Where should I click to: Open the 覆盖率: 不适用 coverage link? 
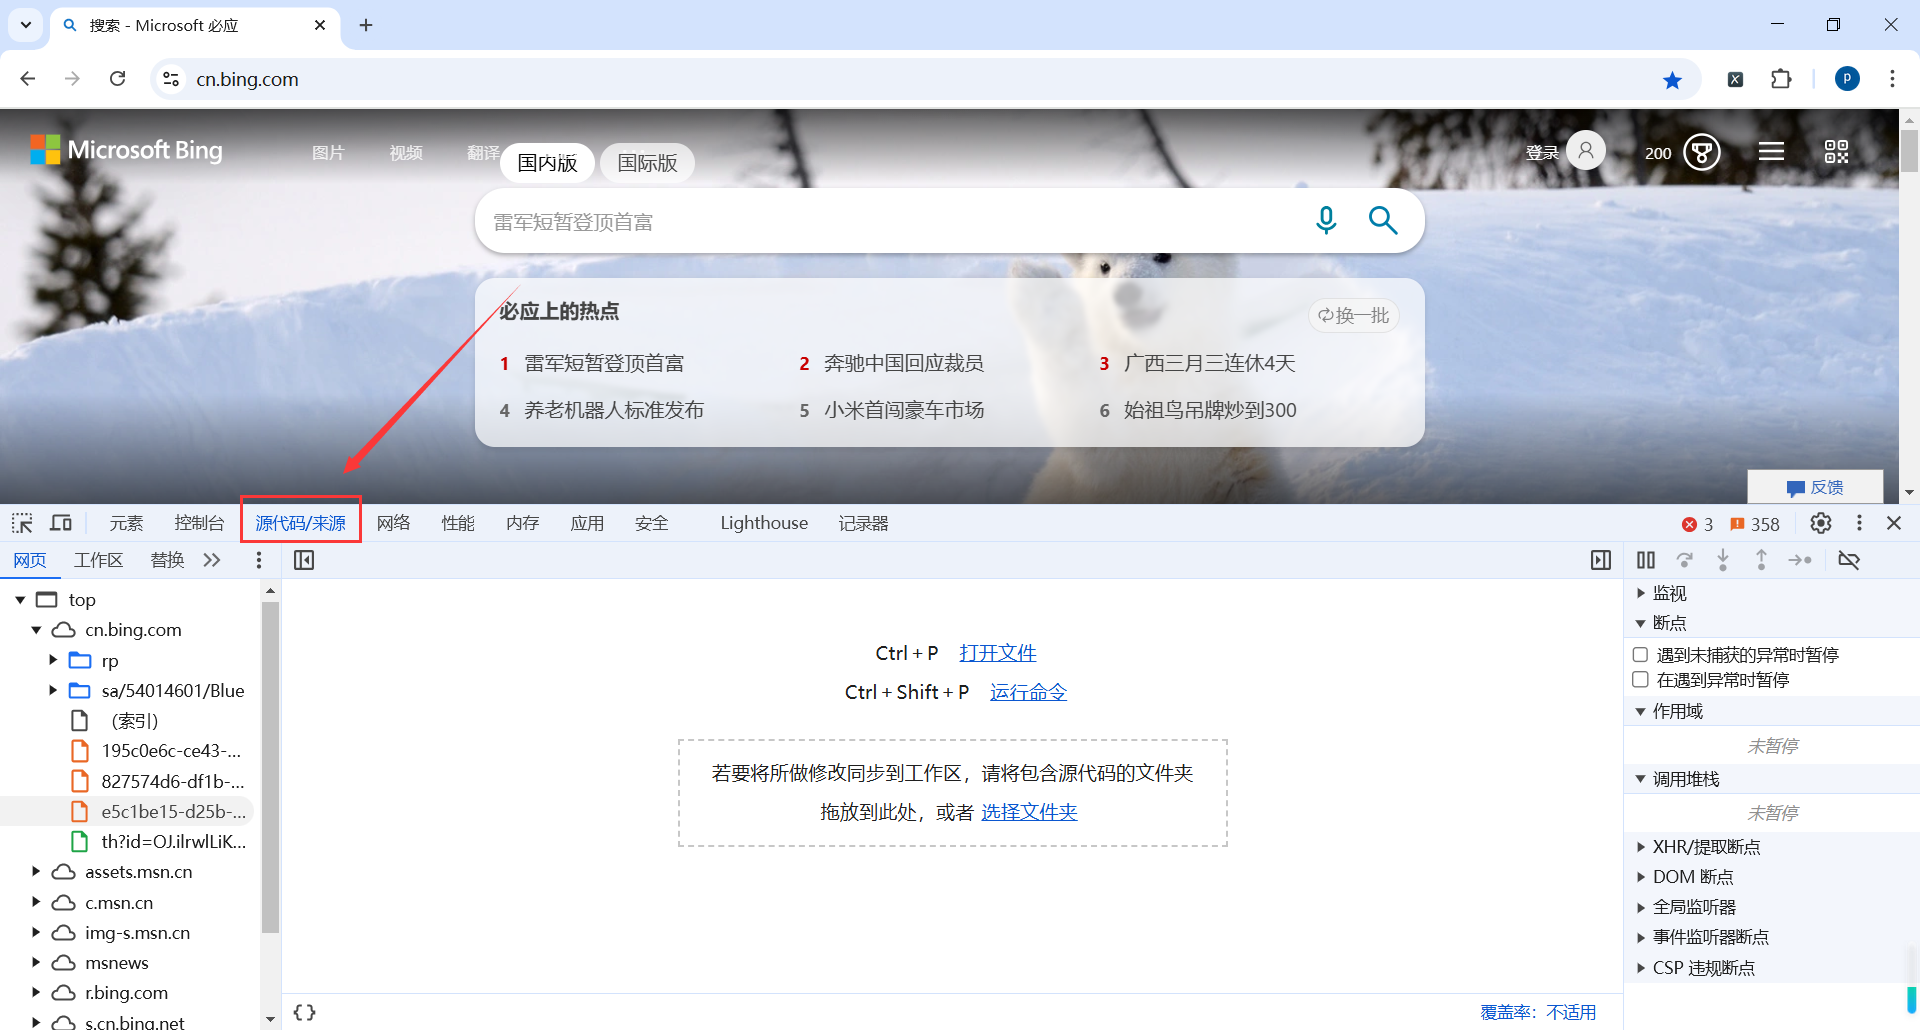point(1538,1012)
